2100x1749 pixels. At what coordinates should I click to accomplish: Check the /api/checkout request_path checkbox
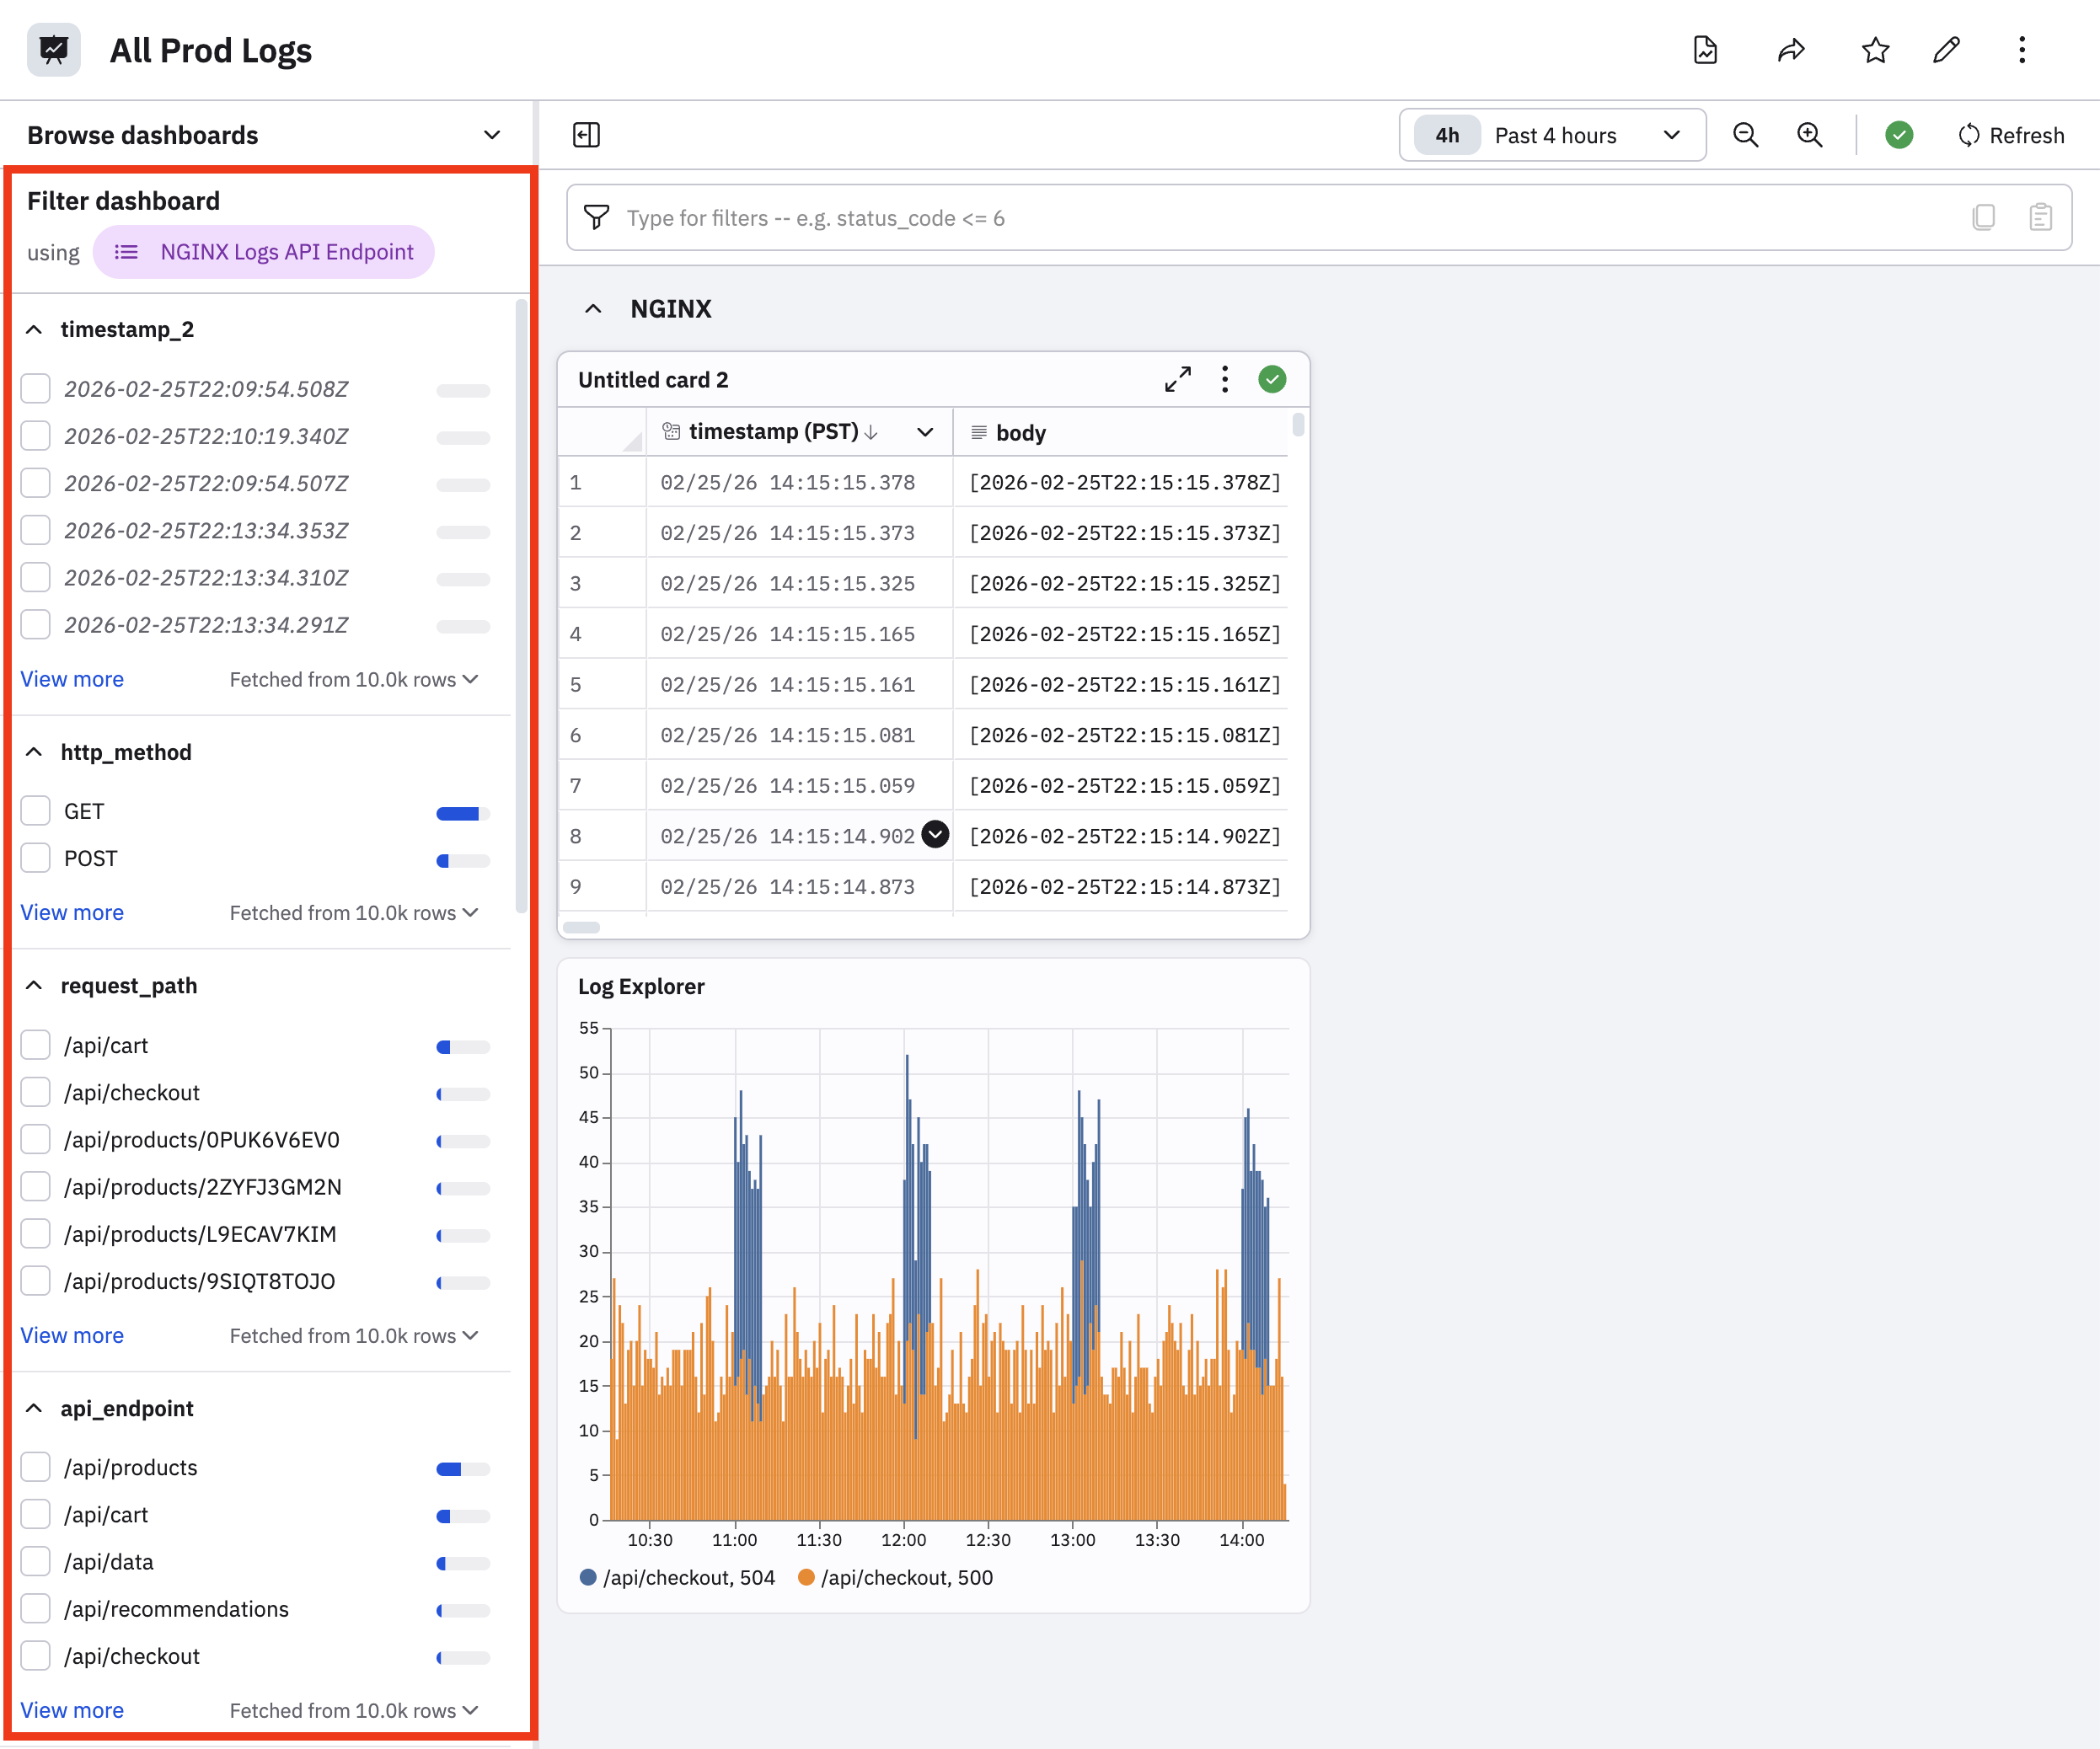(36, 1092)
